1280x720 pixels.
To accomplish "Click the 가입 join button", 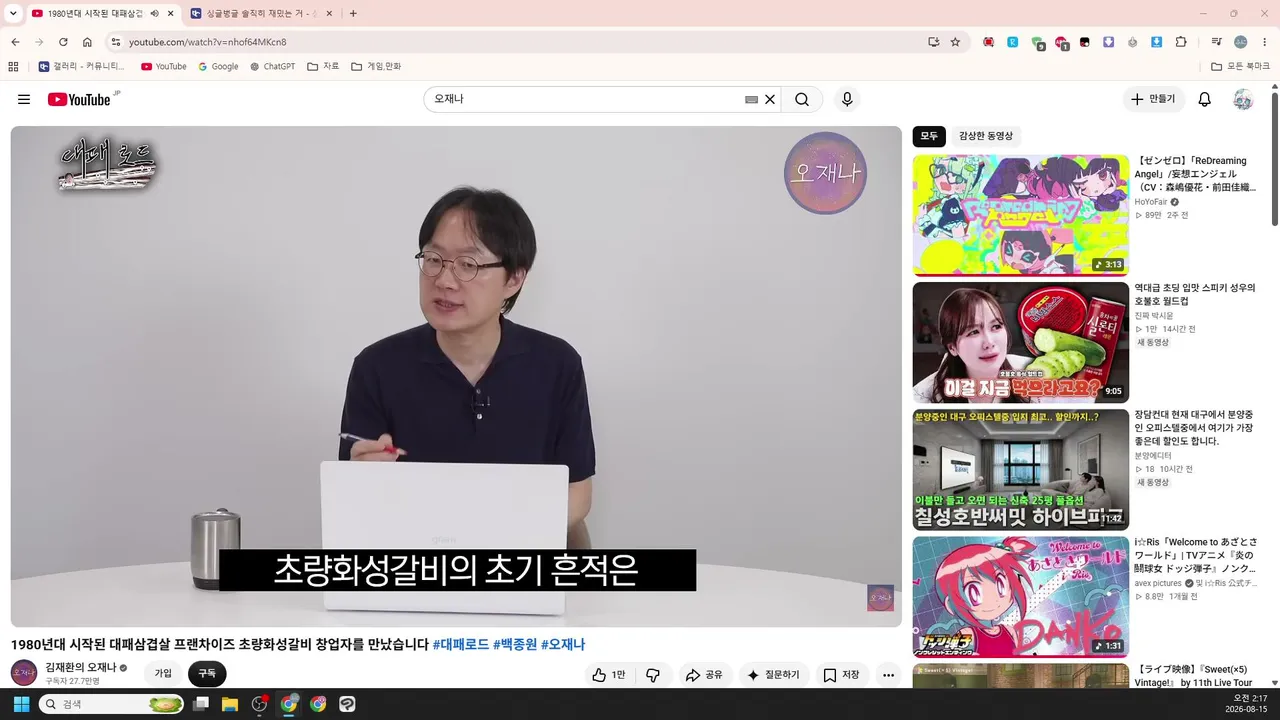I will (163, 674).
